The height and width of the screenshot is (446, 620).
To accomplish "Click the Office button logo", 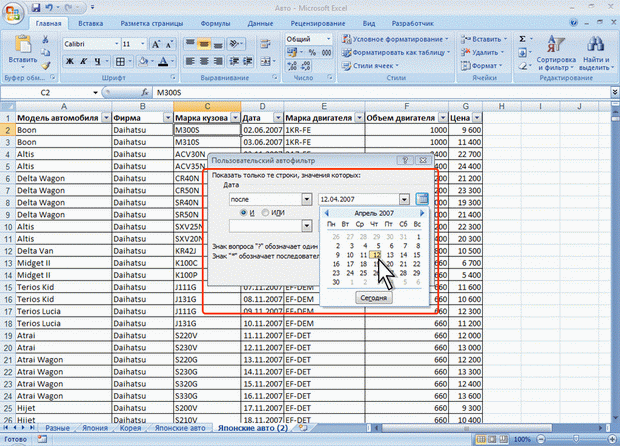I will [x=13, y=12].
